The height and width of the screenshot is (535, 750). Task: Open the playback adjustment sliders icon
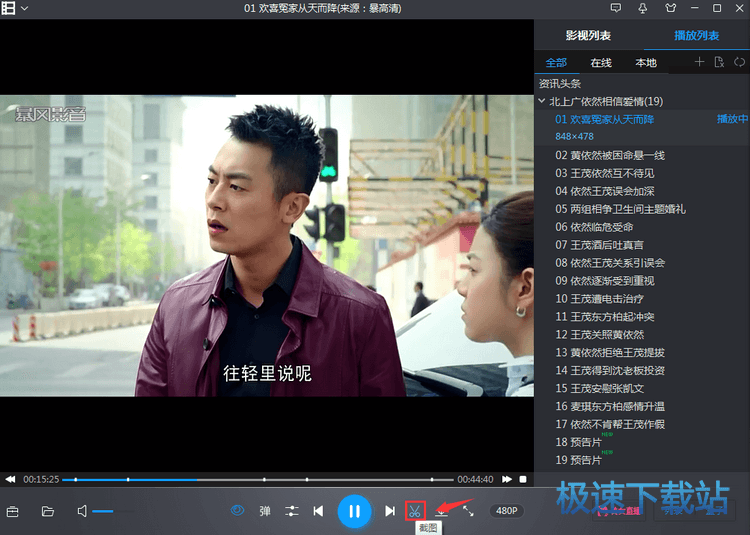coord(291,511)
